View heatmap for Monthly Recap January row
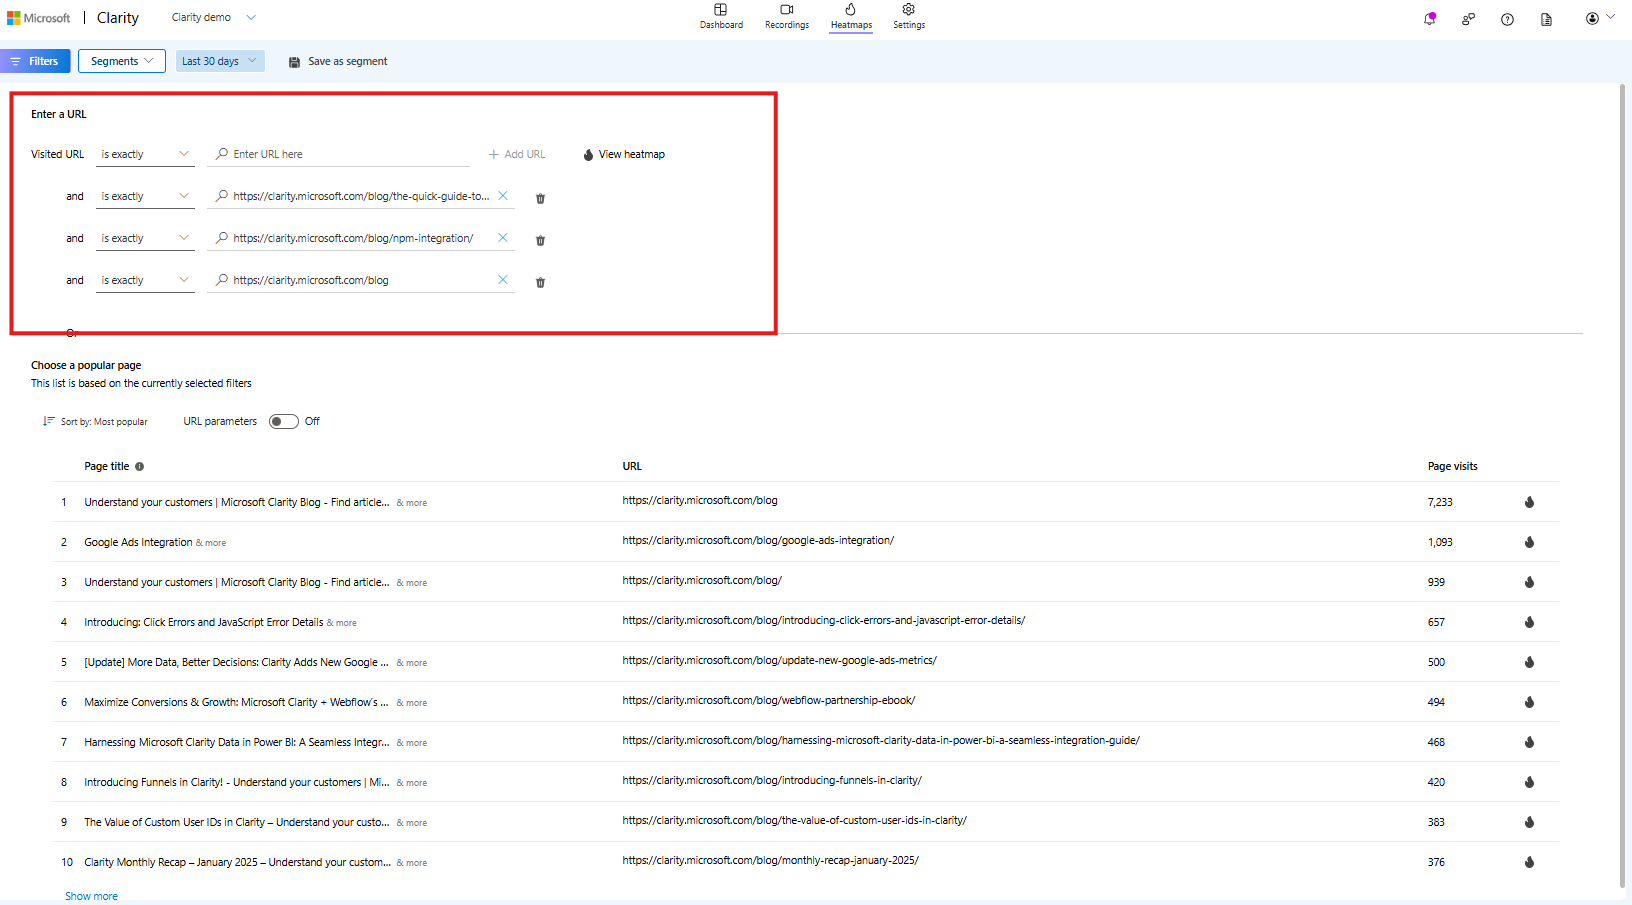This screenshot has height=905, width=1632. pyautogui.click(x=1529, y=862)
